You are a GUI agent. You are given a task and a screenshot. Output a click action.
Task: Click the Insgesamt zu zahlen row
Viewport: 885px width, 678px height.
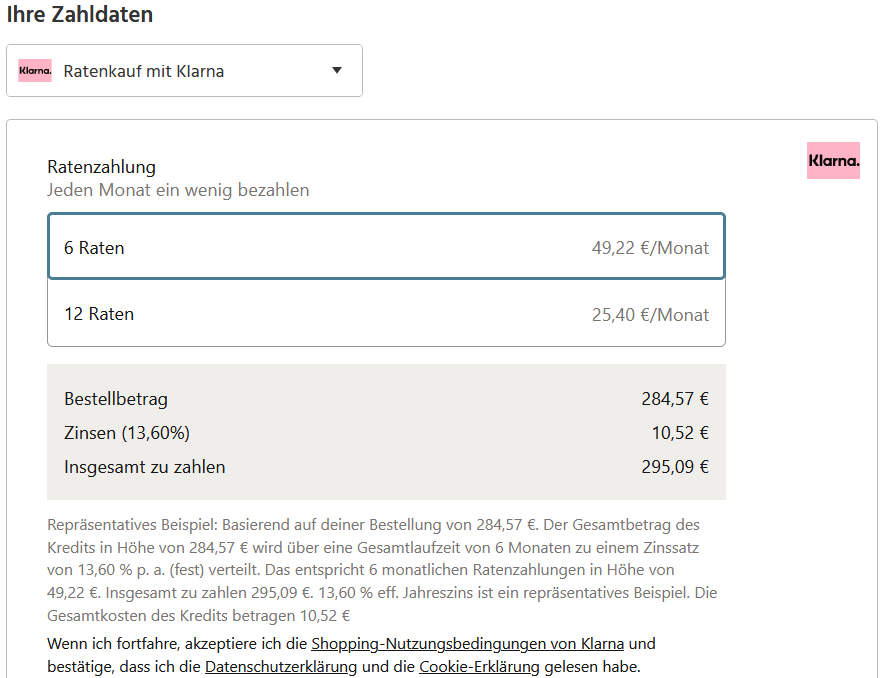pyautogui.click(x=386, y=467)
